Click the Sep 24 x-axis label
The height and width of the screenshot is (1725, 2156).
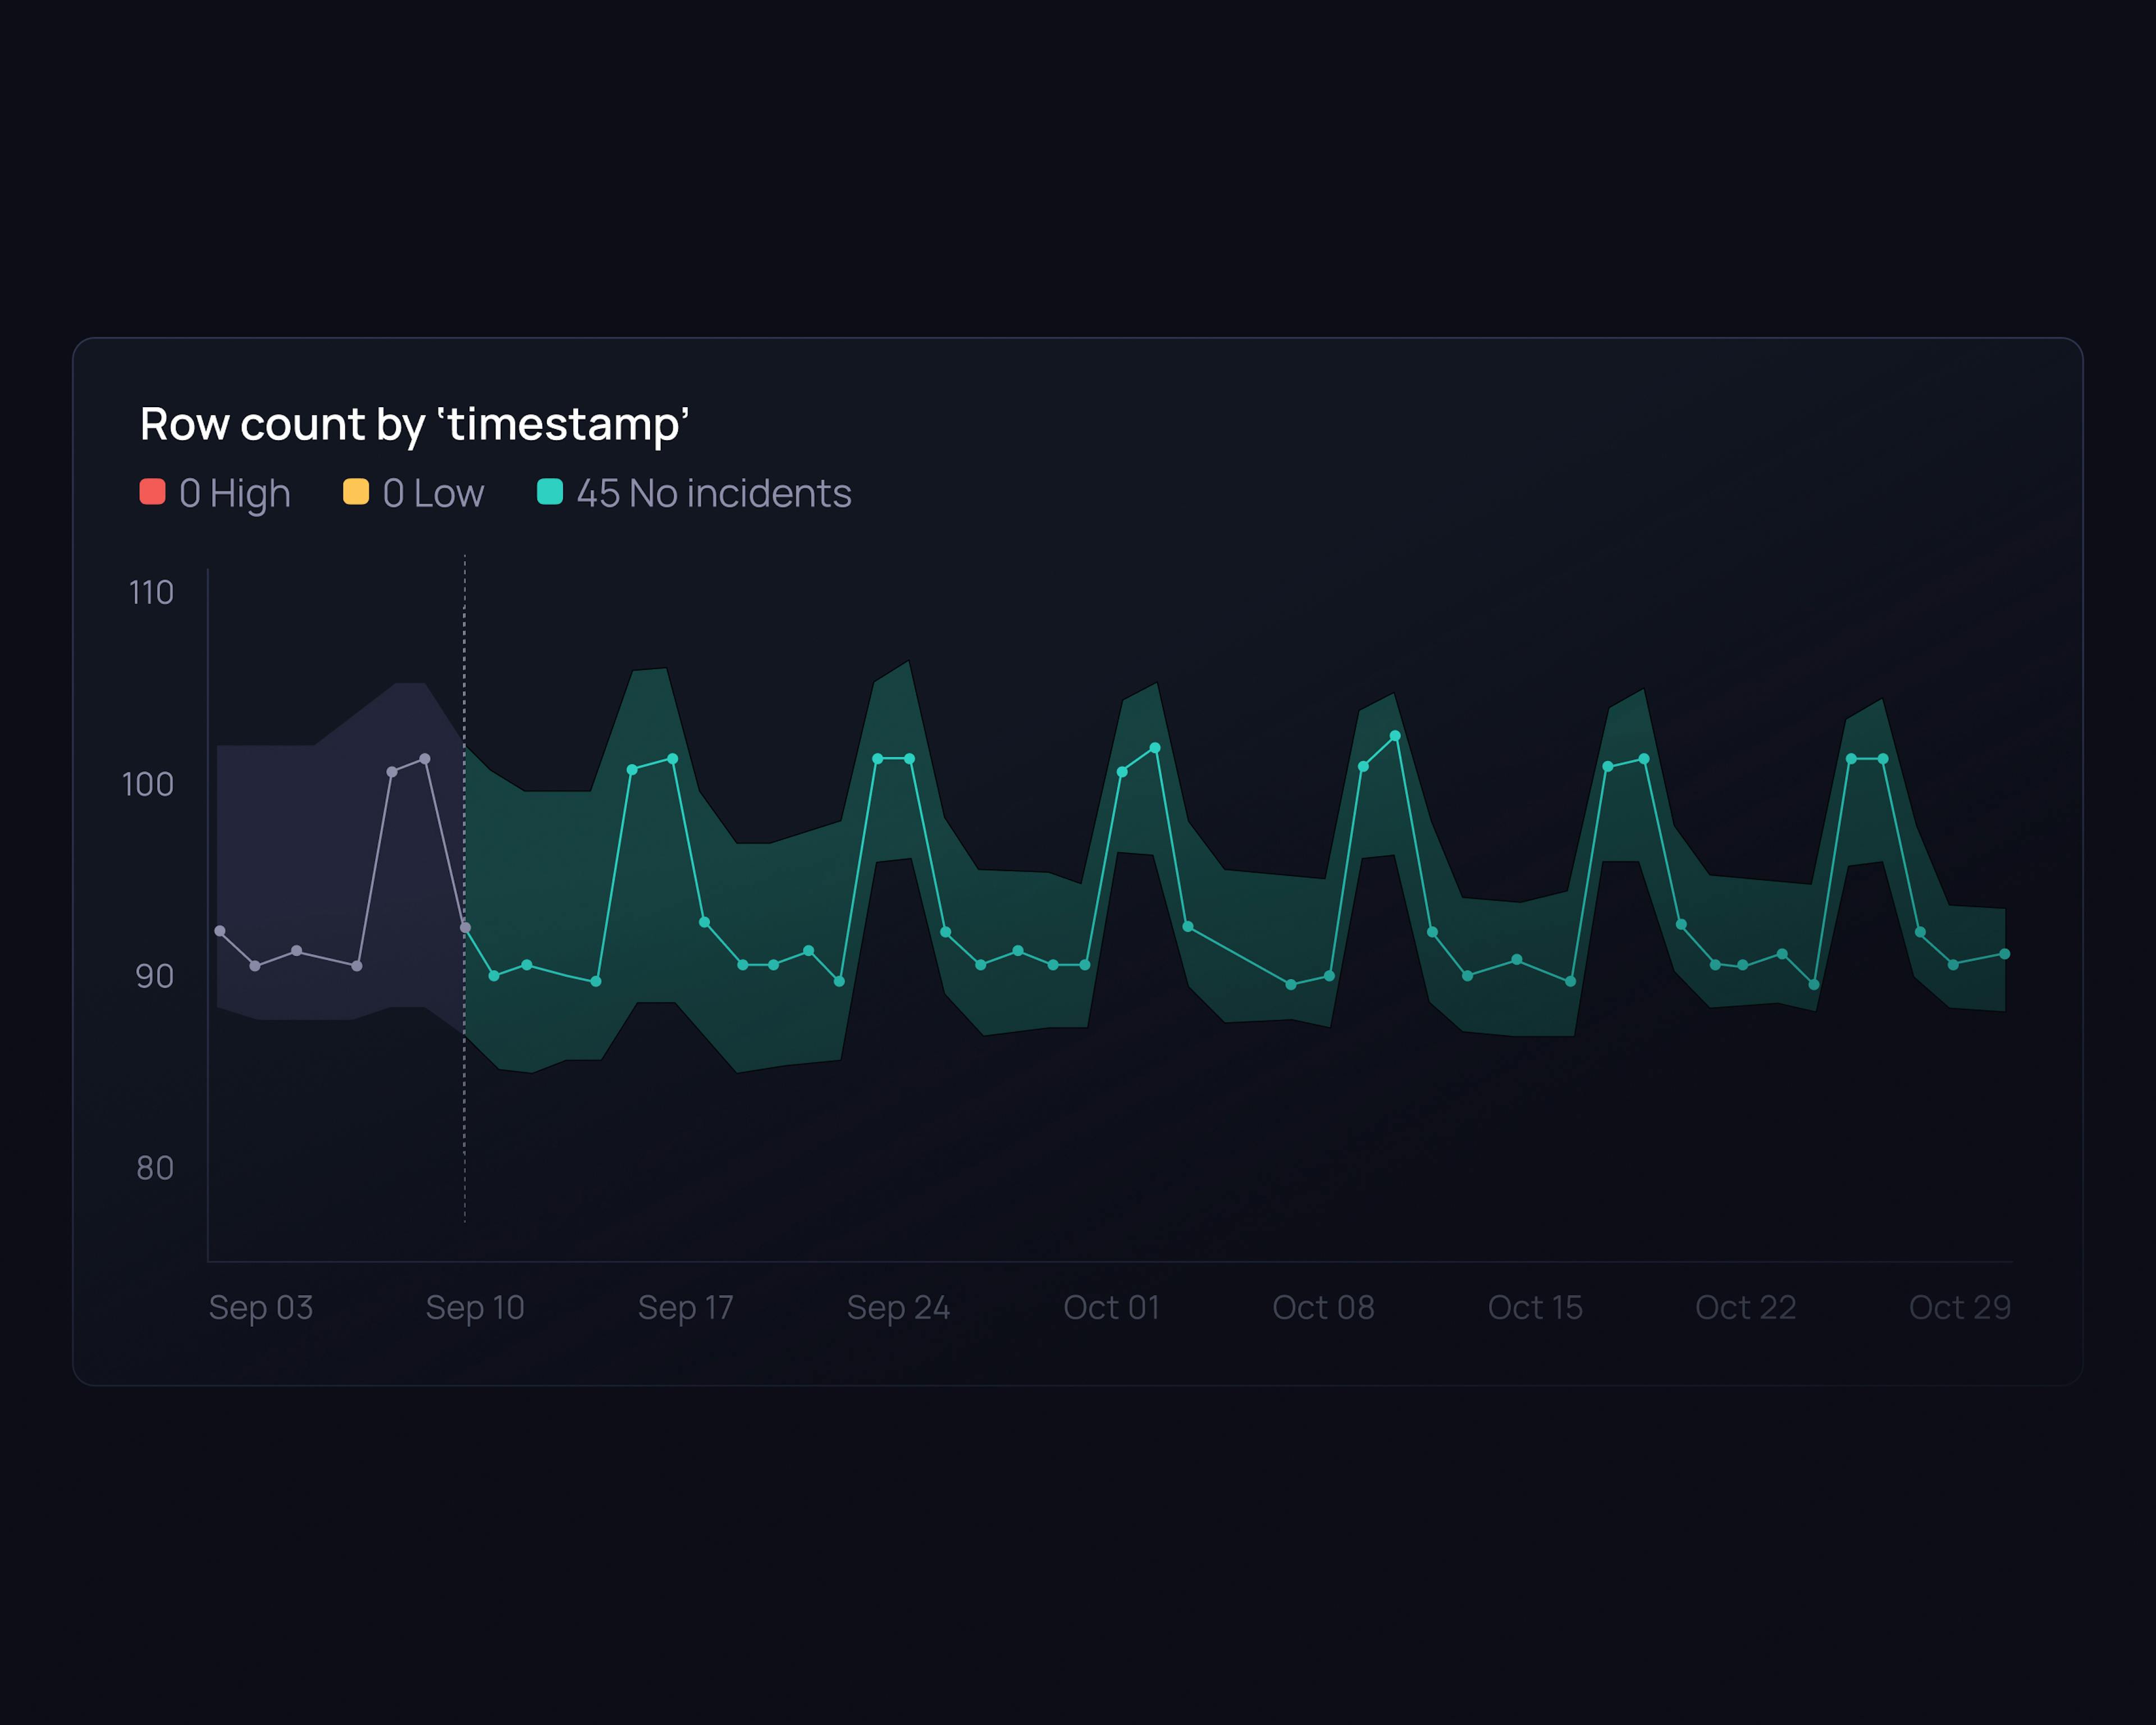898,1307
